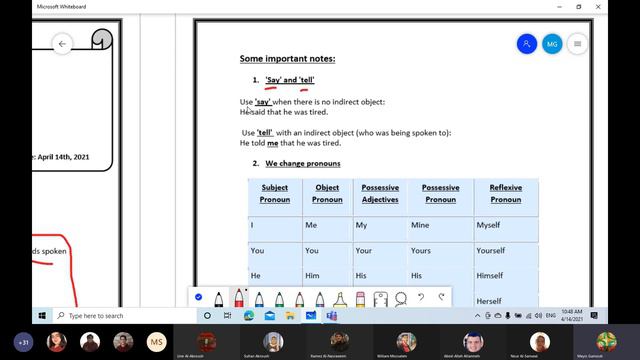Screen dimensions: 640x360
Task: Switch to Microsoft Whiteboard taskbar icon
Action: [x=311, y=316]
